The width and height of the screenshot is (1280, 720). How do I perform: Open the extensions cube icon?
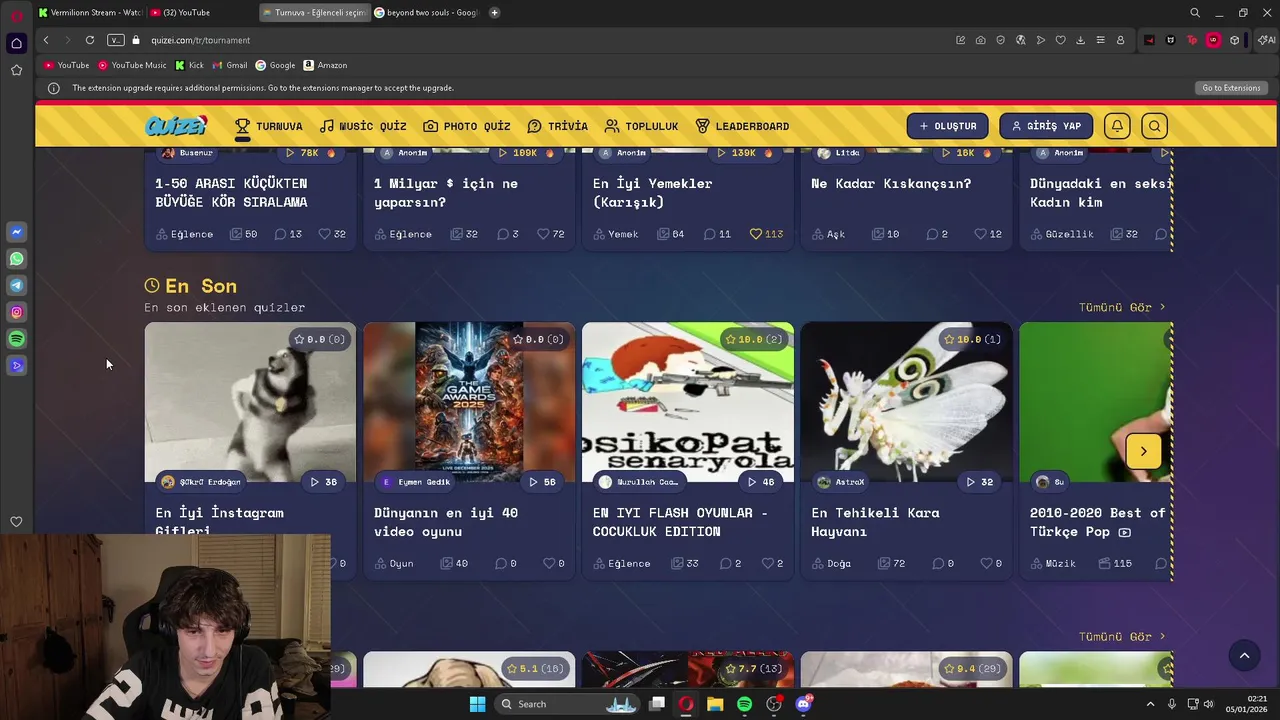point(1235,40)
